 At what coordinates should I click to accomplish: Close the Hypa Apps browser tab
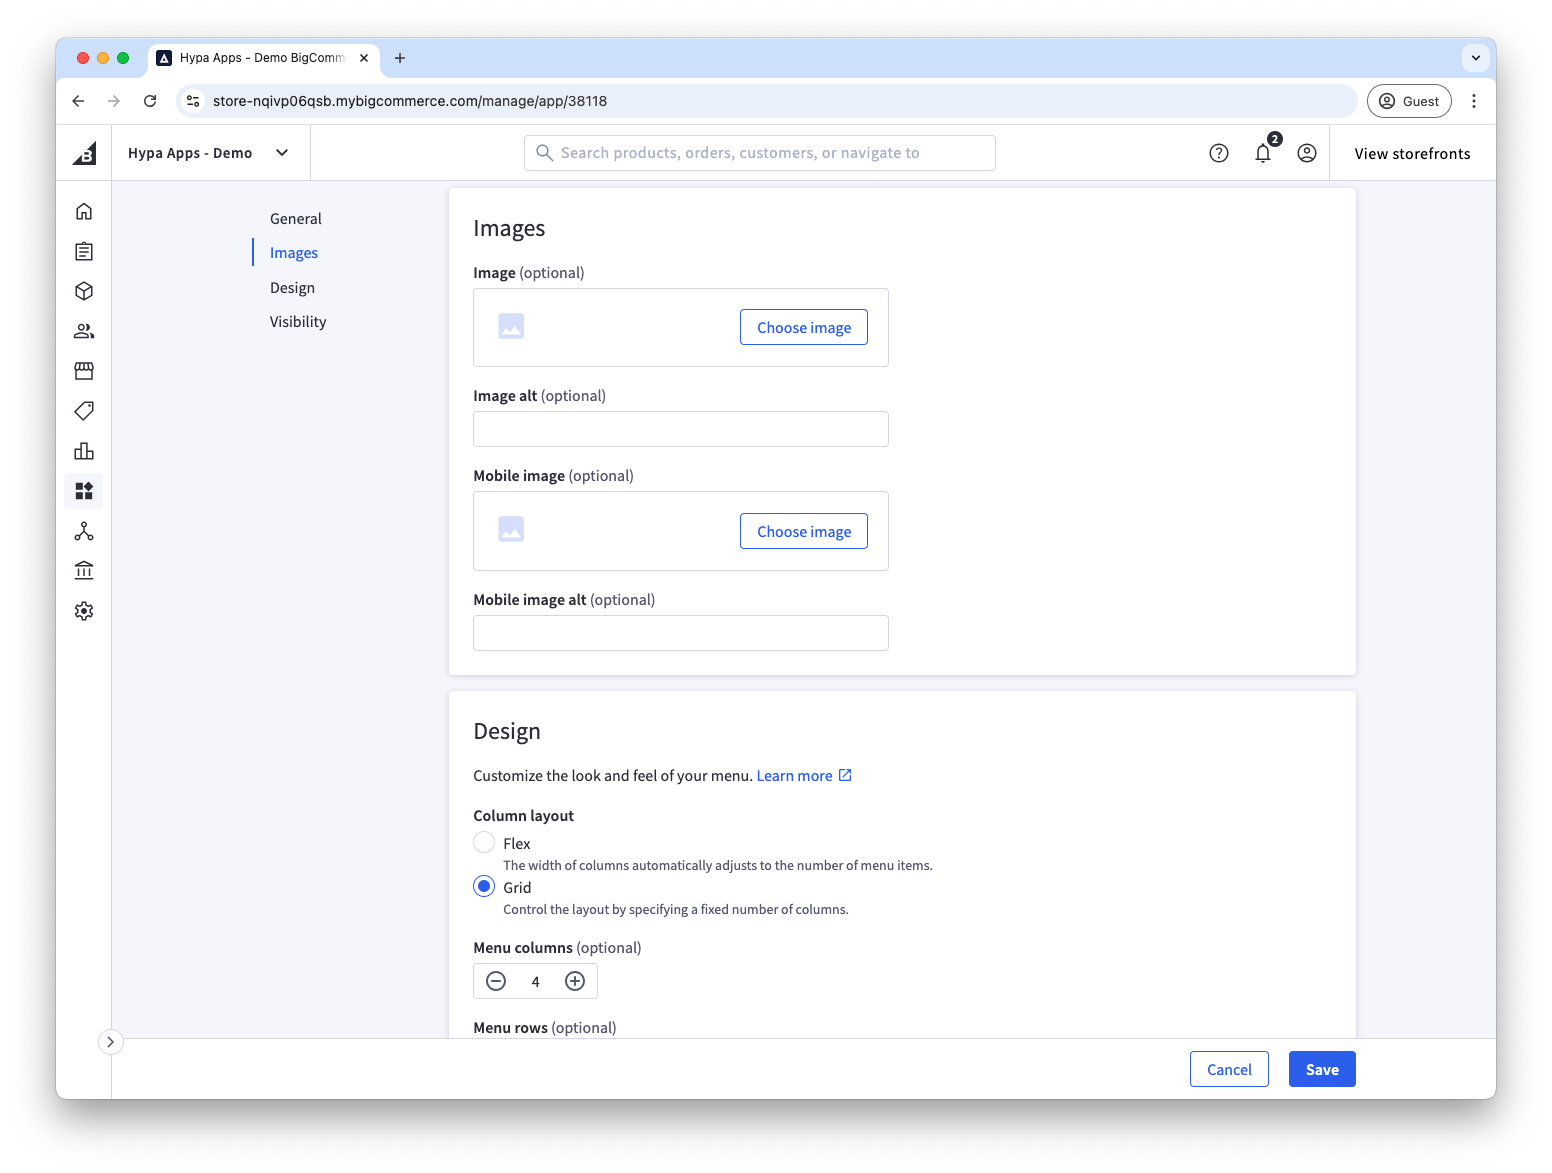[364, 58]
